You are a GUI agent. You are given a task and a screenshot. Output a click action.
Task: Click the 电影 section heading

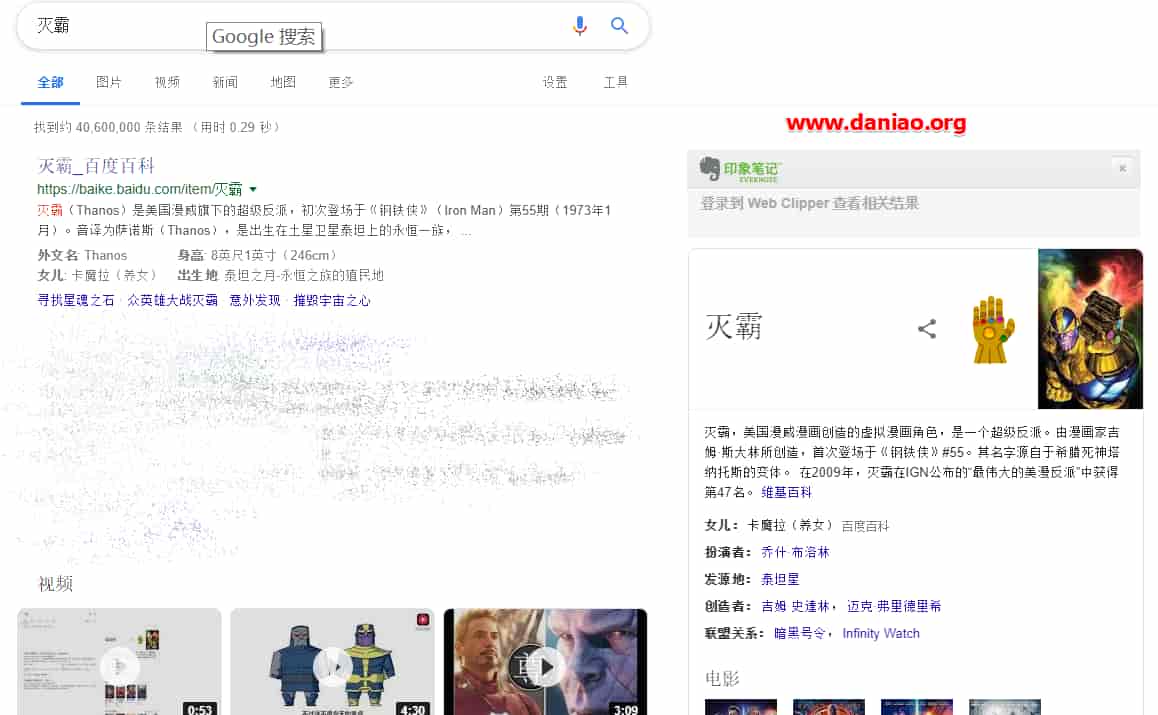click(x=722, y=678)
